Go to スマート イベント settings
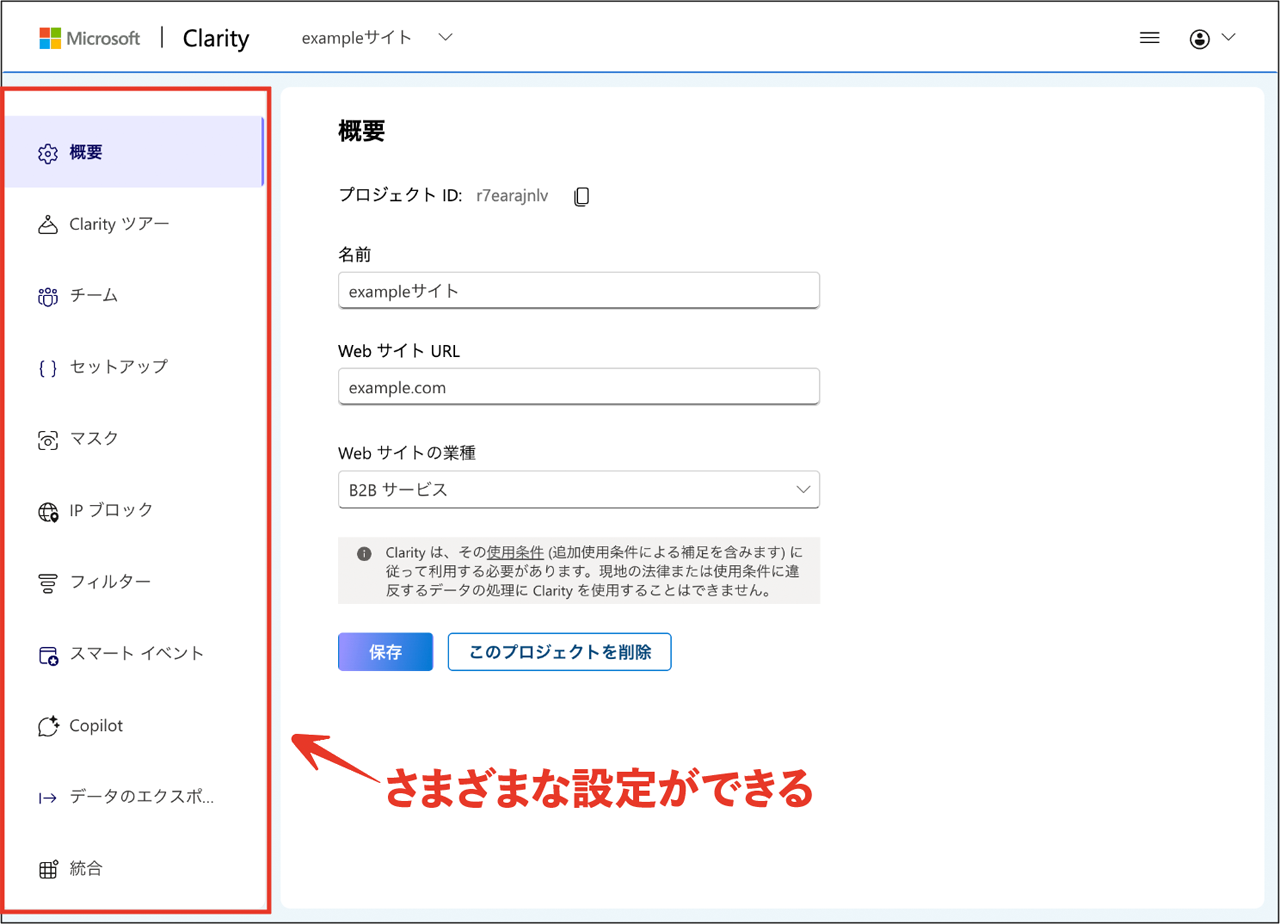1280x924 pixels. point(134,654)
